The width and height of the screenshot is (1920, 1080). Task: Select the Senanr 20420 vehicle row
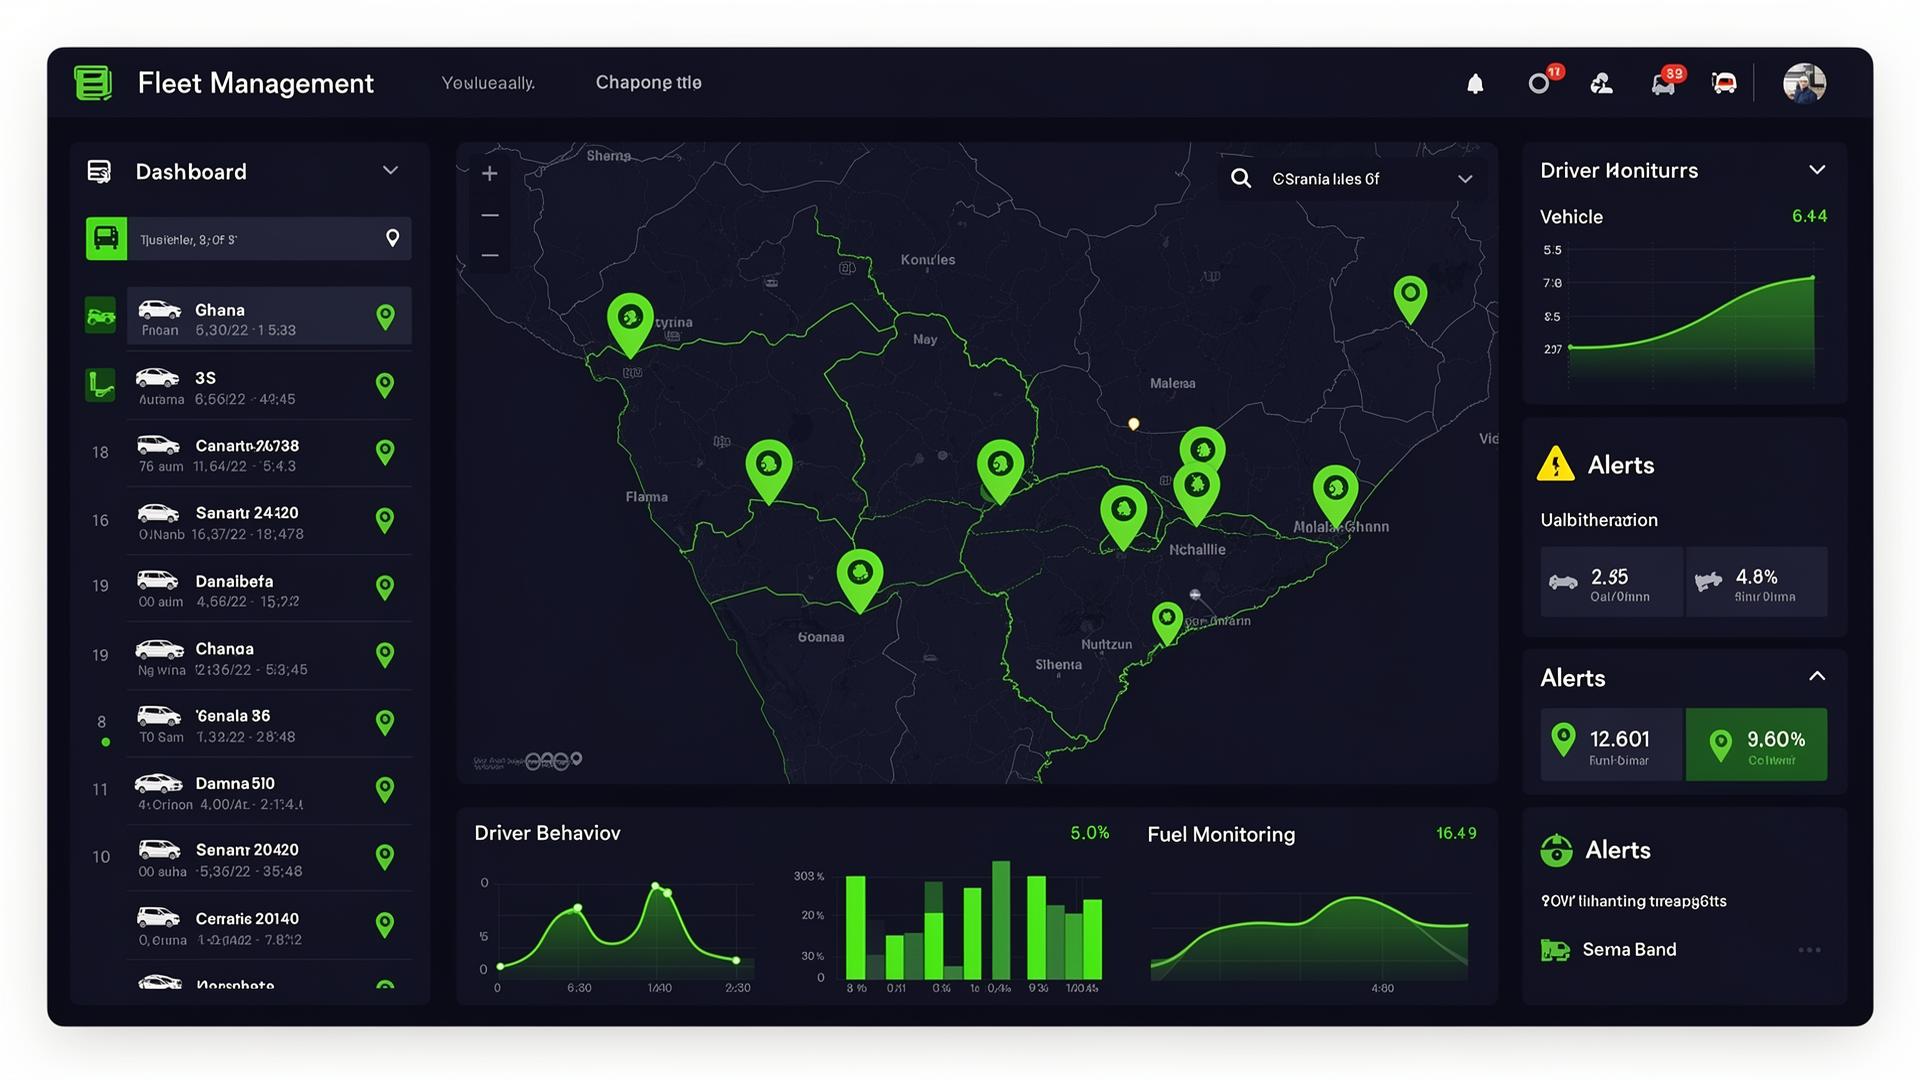(x=269, y=858)
